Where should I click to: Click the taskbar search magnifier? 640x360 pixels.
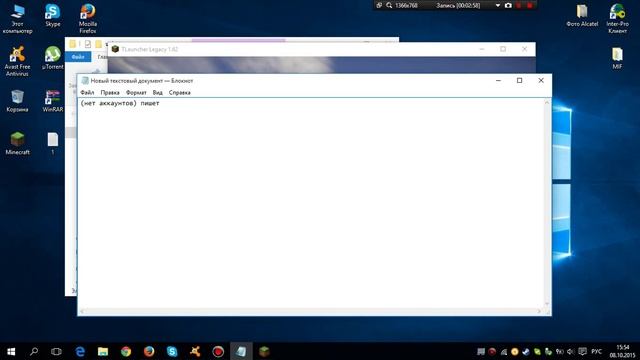pyautogui.click(x=34, y=351)
